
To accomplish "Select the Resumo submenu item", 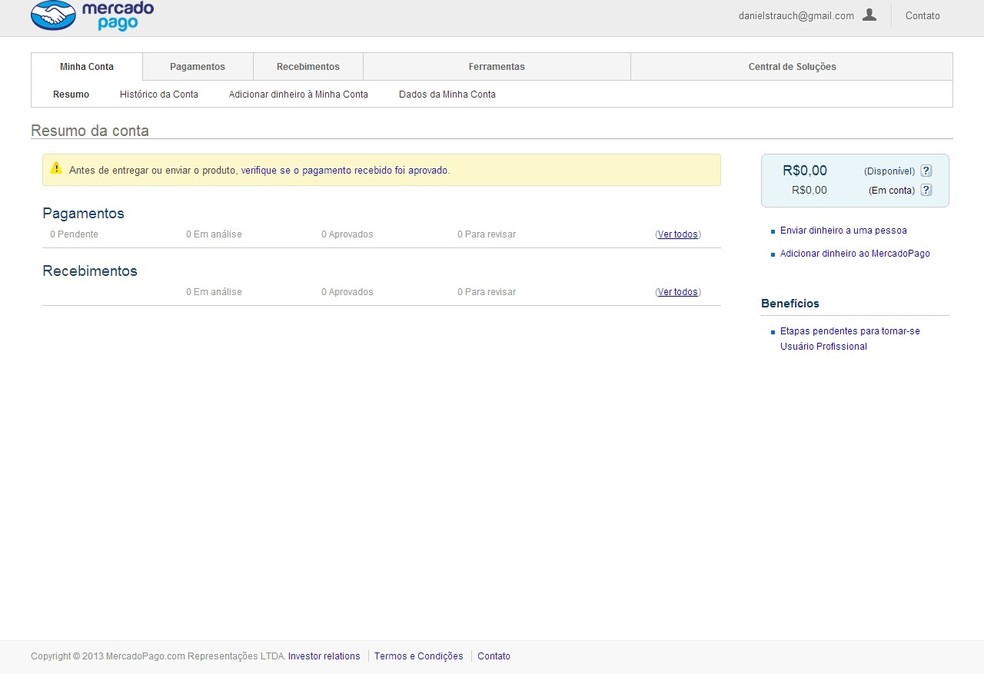I will coord(71,94).
